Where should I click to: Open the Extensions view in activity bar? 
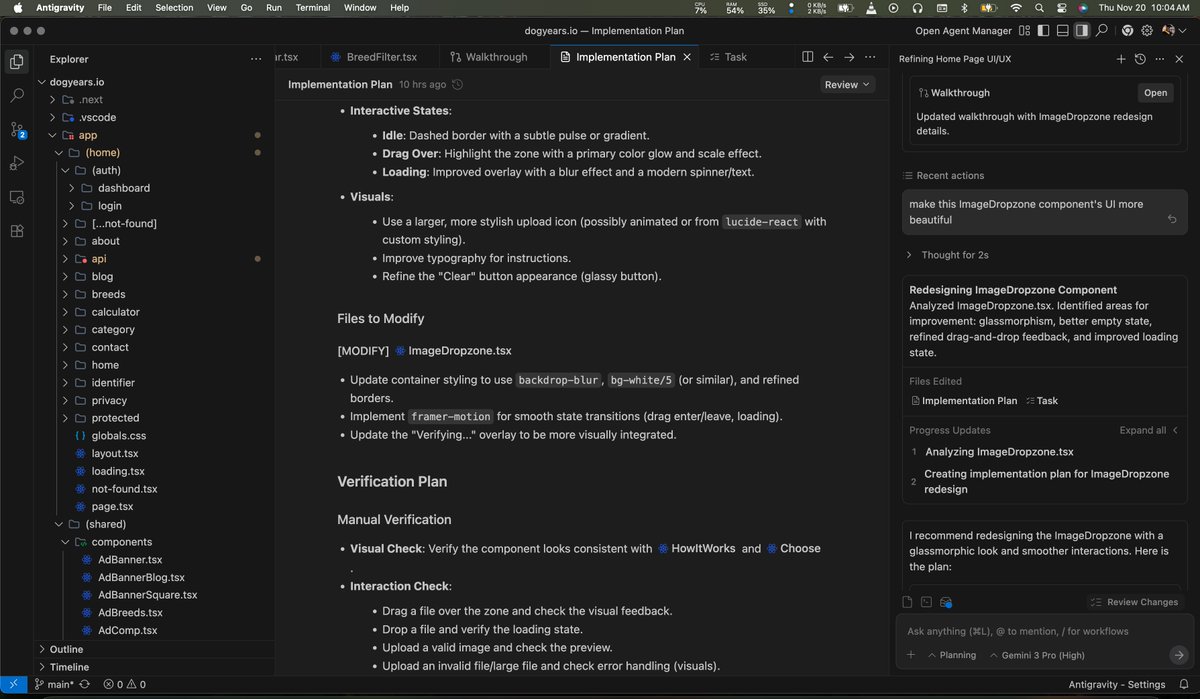pos(17,231)
